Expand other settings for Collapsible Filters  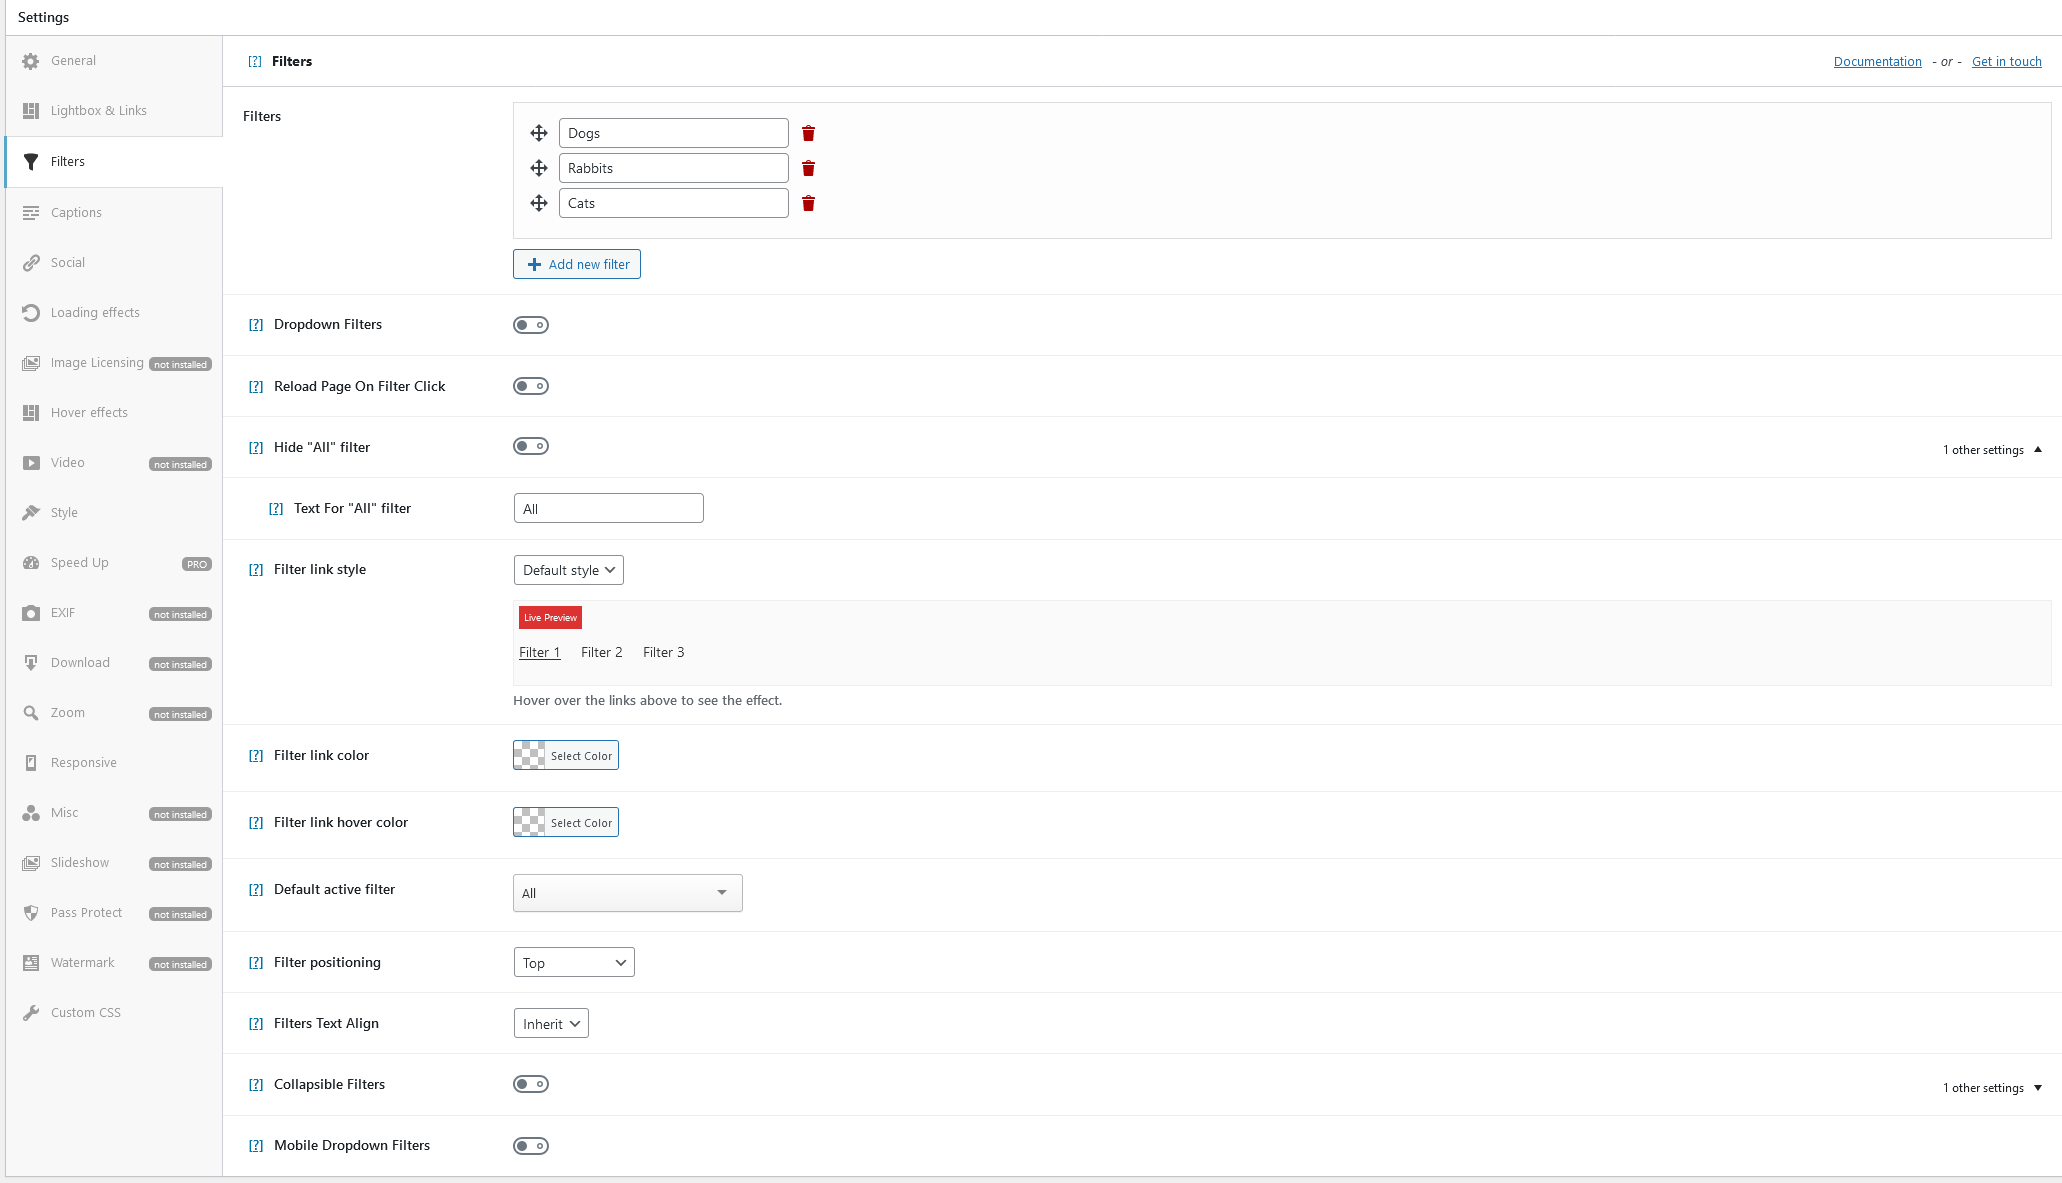click(x=1992, y=1088)
